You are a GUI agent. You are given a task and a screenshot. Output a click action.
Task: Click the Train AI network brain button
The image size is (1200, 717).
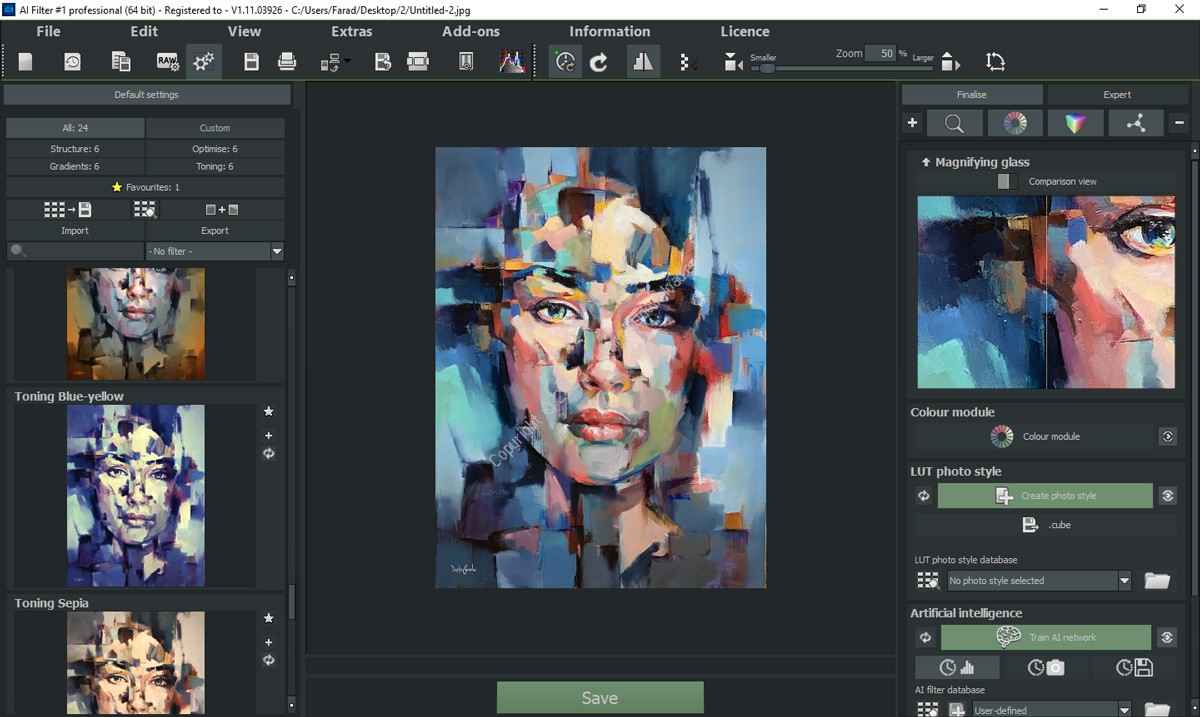click(x=1046, y=637)
